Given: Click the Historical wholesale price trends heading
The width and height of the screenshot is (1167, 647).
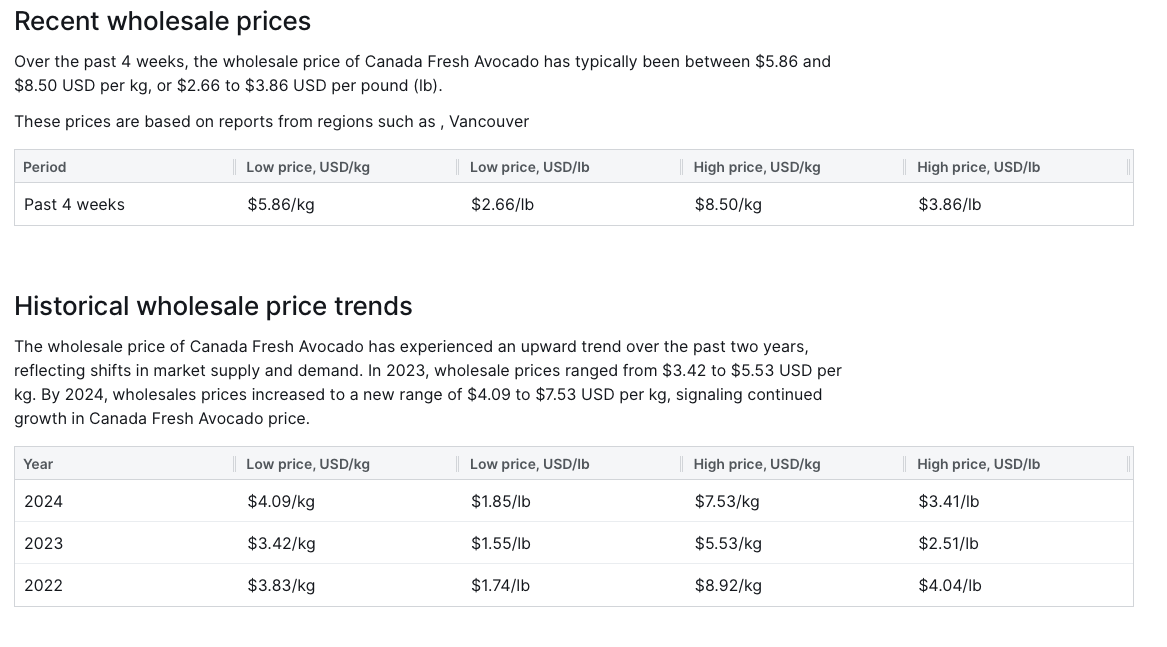Looking at the screenshot, I should click(x=213, y=306).
